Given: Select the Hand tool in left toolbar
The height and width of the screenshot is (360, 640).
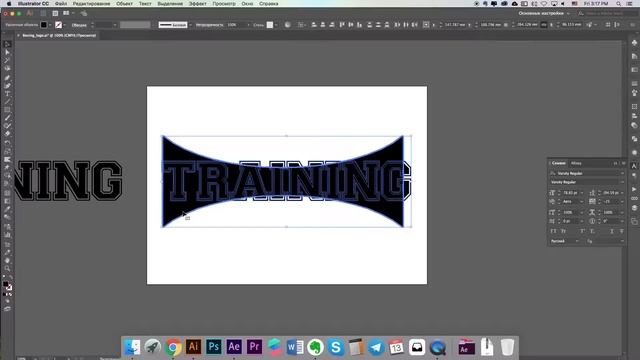Looking at the screenshot, I should 7,260.
